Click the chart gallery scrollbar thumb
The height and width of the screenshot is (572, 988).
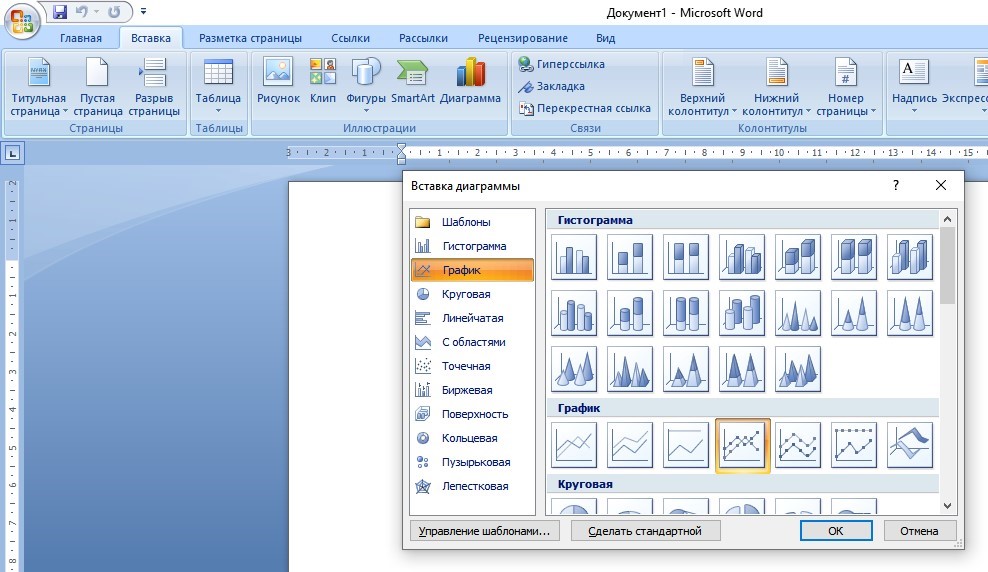click(x=947, y=266)
